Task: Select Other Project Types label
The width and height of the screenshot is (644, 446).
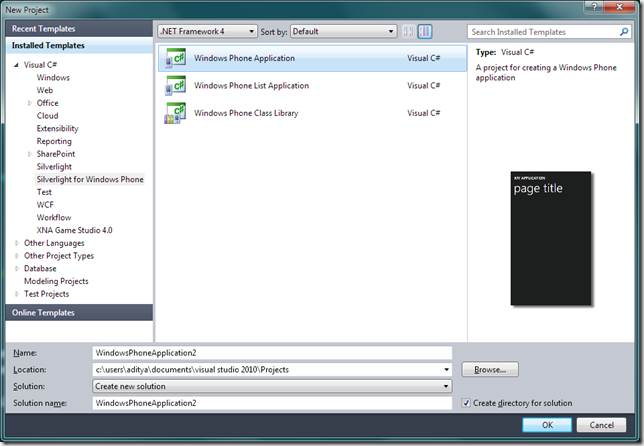Action: (59, 256)
